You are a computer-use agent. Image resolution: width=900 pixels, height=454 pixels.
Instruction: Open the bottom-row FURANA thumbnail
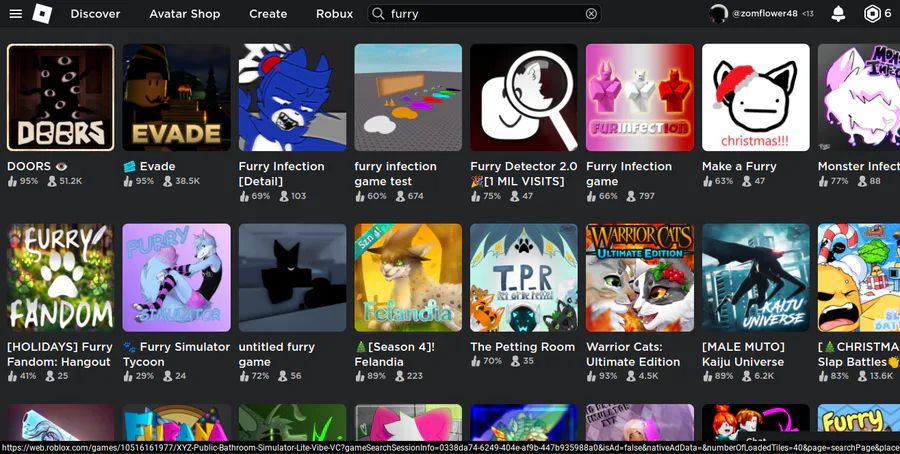pos(177,422)
